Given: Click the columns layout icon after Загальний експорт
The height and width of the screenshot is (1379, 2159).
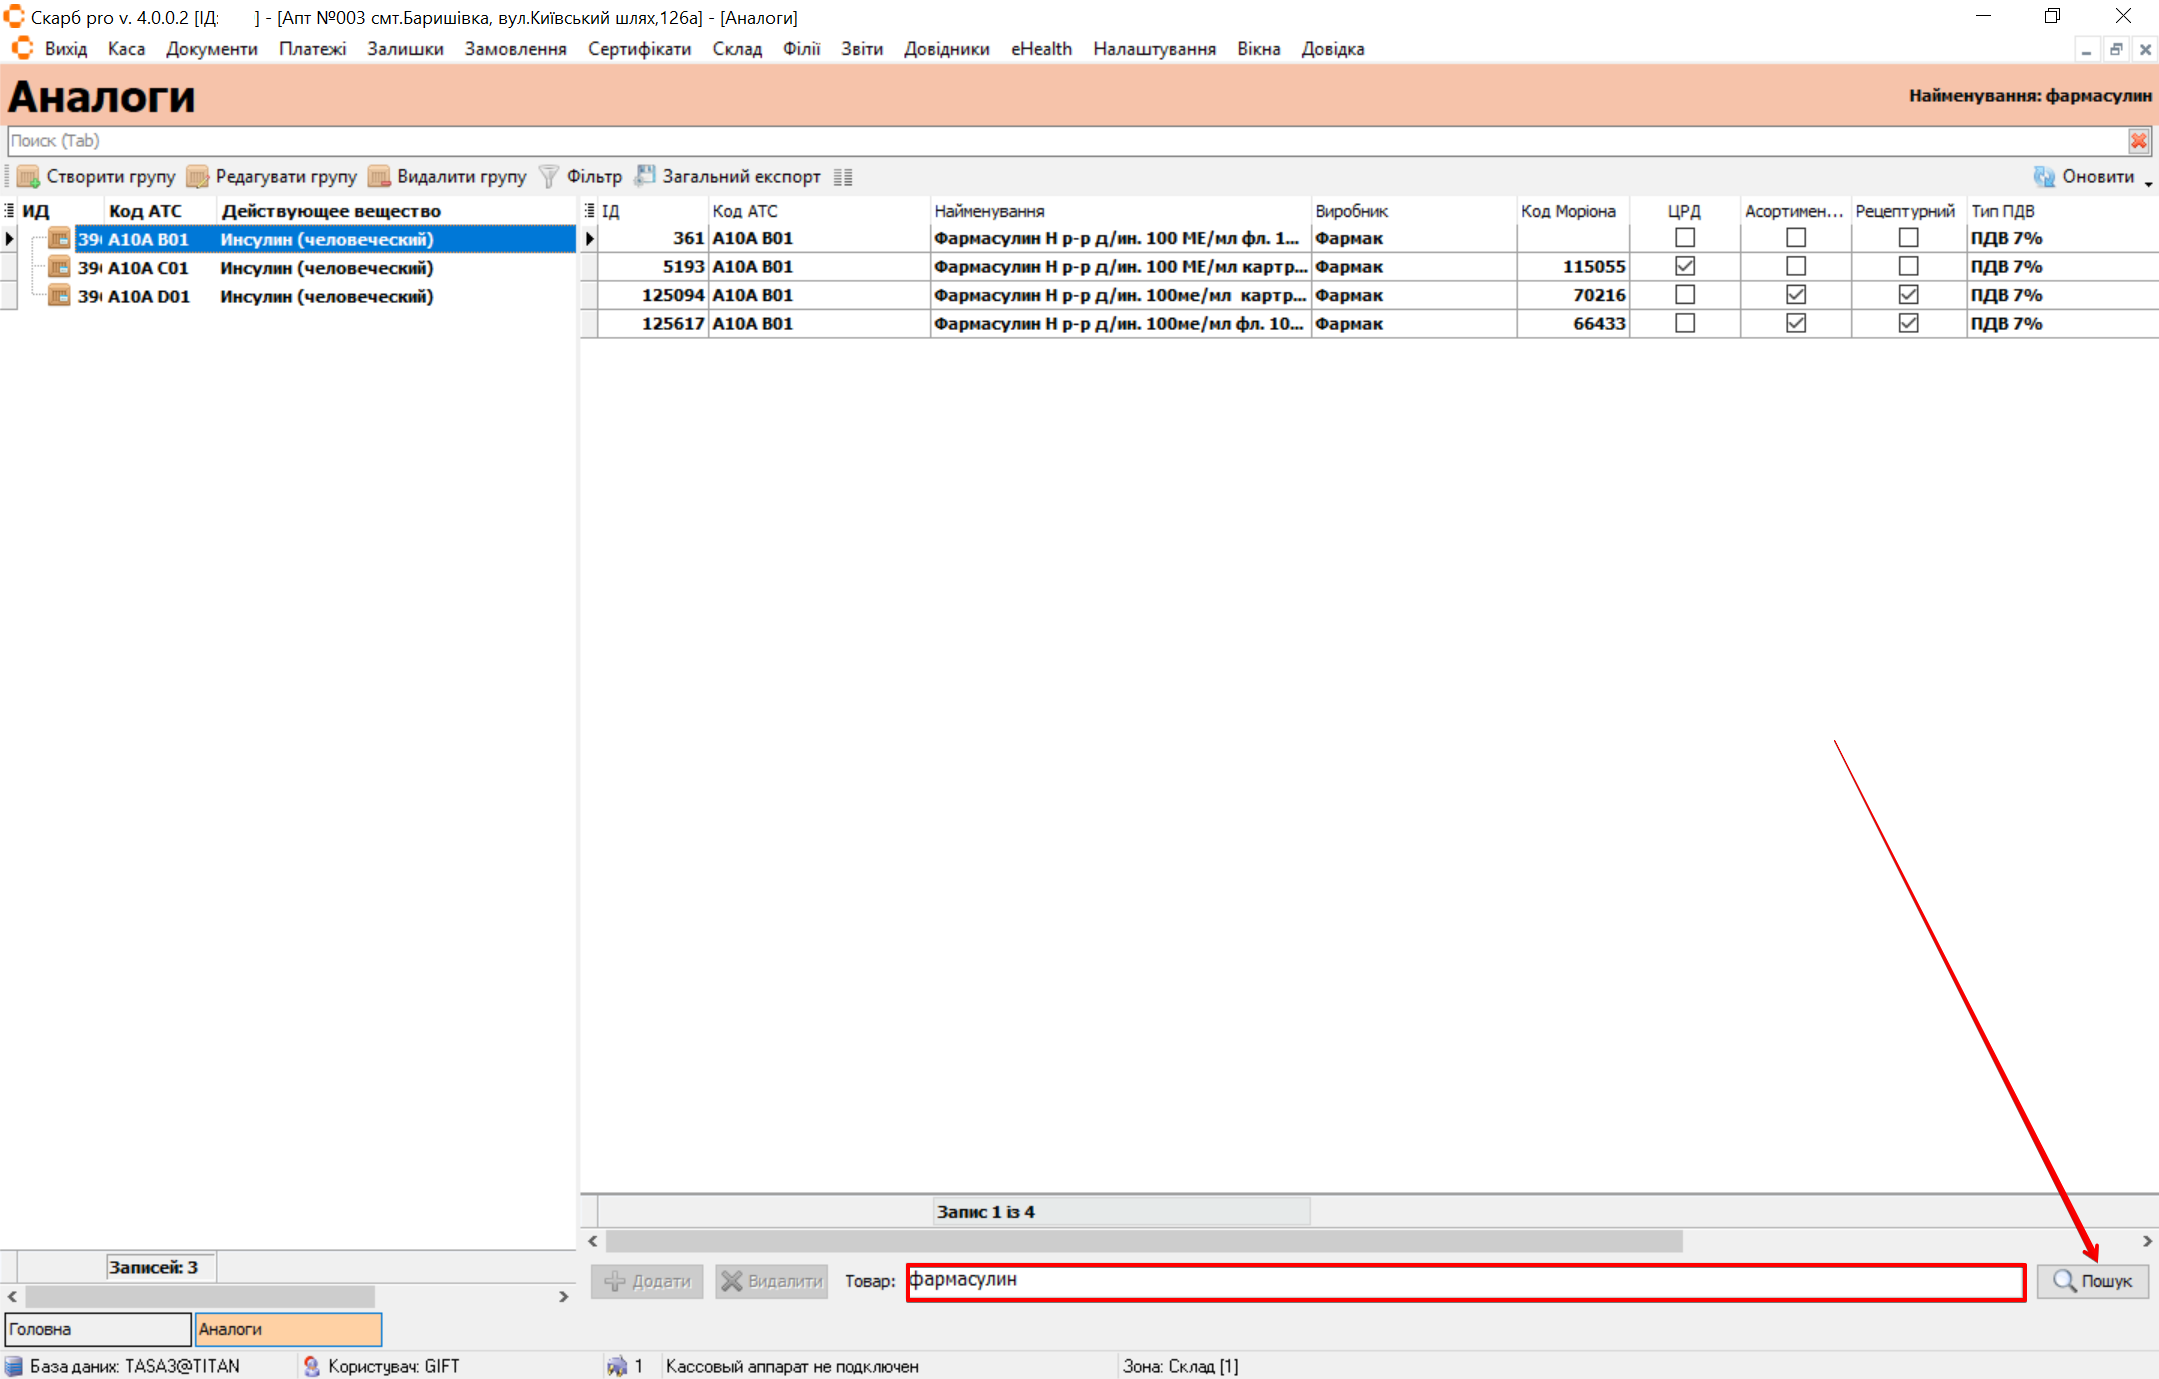Looking at the screenshot, I should [843, 177].
